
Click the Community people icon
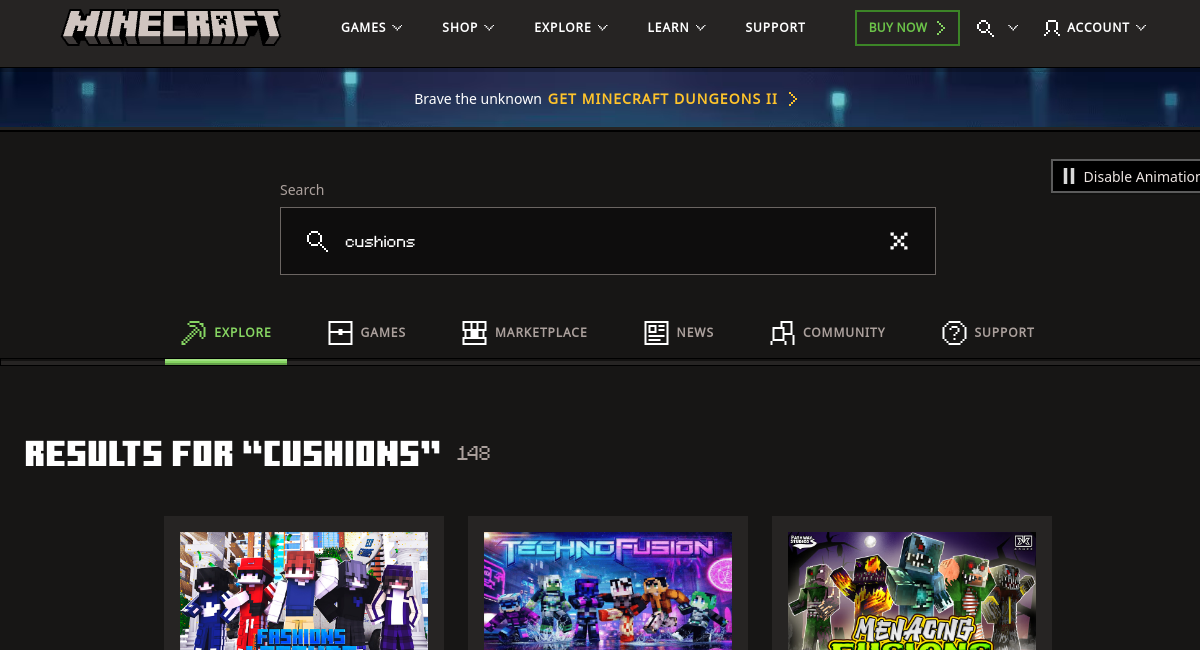coord(782,333)
